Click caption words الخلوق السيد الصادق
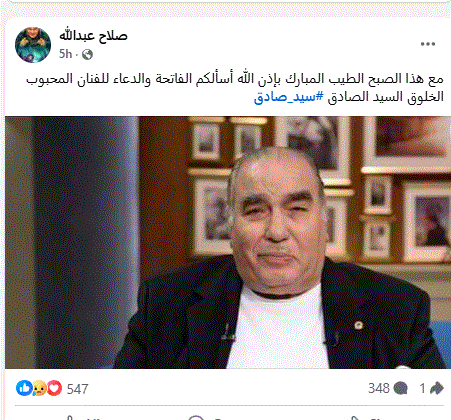 tap(386, 97)
